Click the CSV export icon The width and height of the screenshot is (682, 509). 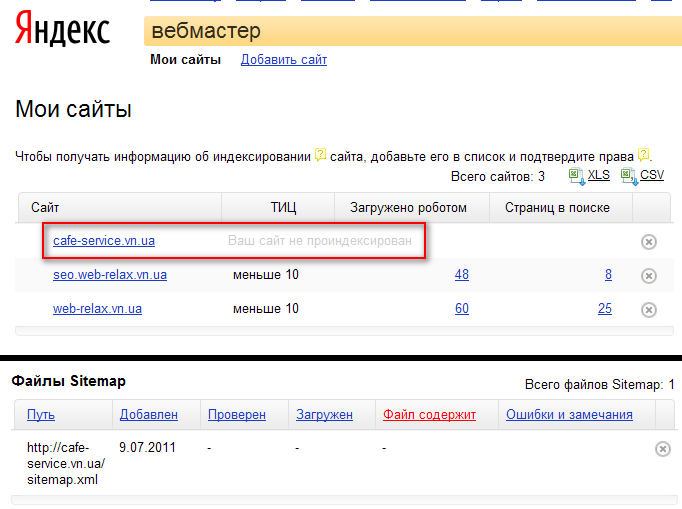(629, 176)
